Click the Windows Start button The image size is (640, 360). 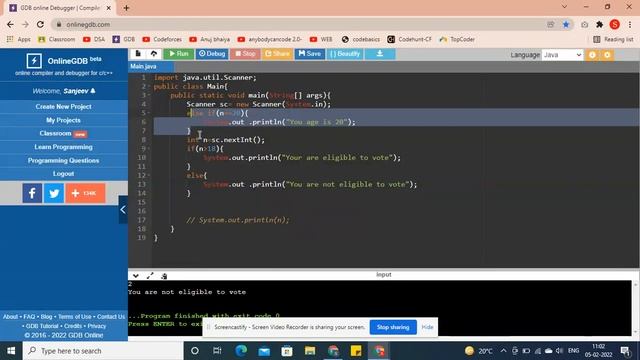11,351
